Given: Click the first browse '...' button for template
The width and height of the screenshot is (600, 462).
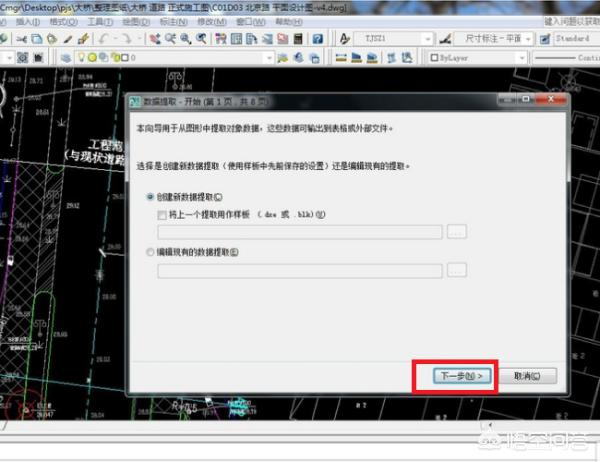Looking at the screenshot, I should coord(457,232).
